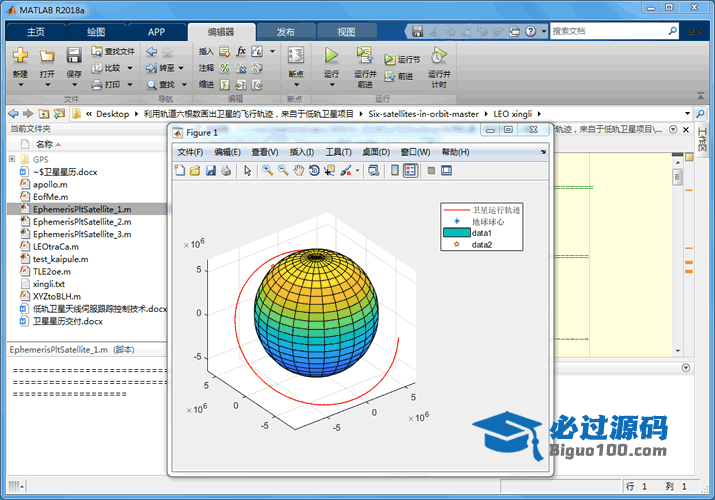Open the brush color dropdown in Figure 1
This screenshot has width=715, height=500.
point(357,170)
